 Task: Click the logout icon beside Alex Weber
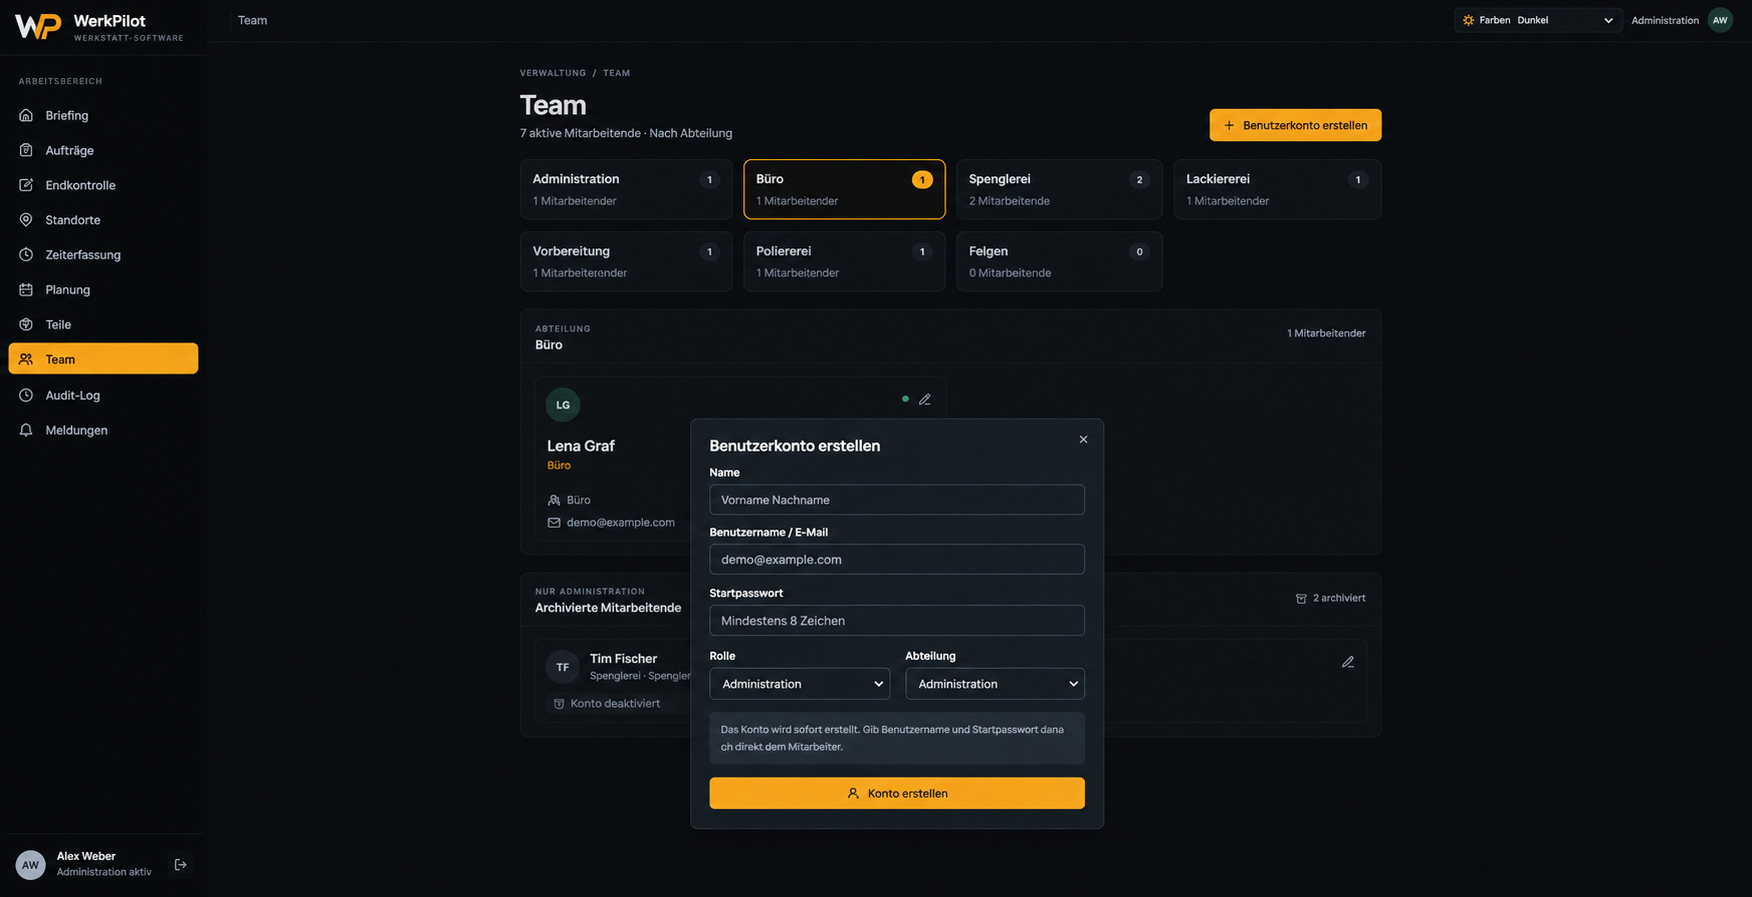tap(181, 865)
